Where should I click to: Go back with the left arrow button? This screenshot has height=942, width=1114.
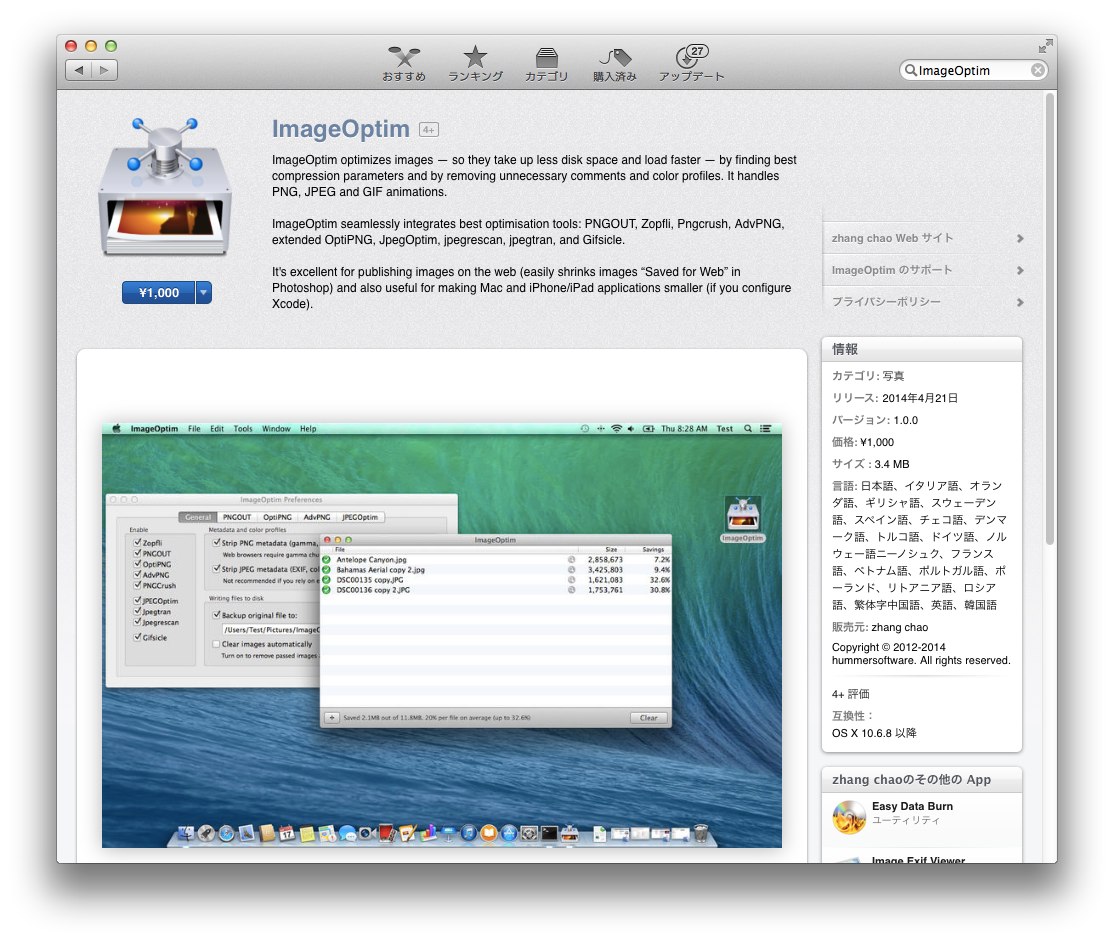click(79, 70)
